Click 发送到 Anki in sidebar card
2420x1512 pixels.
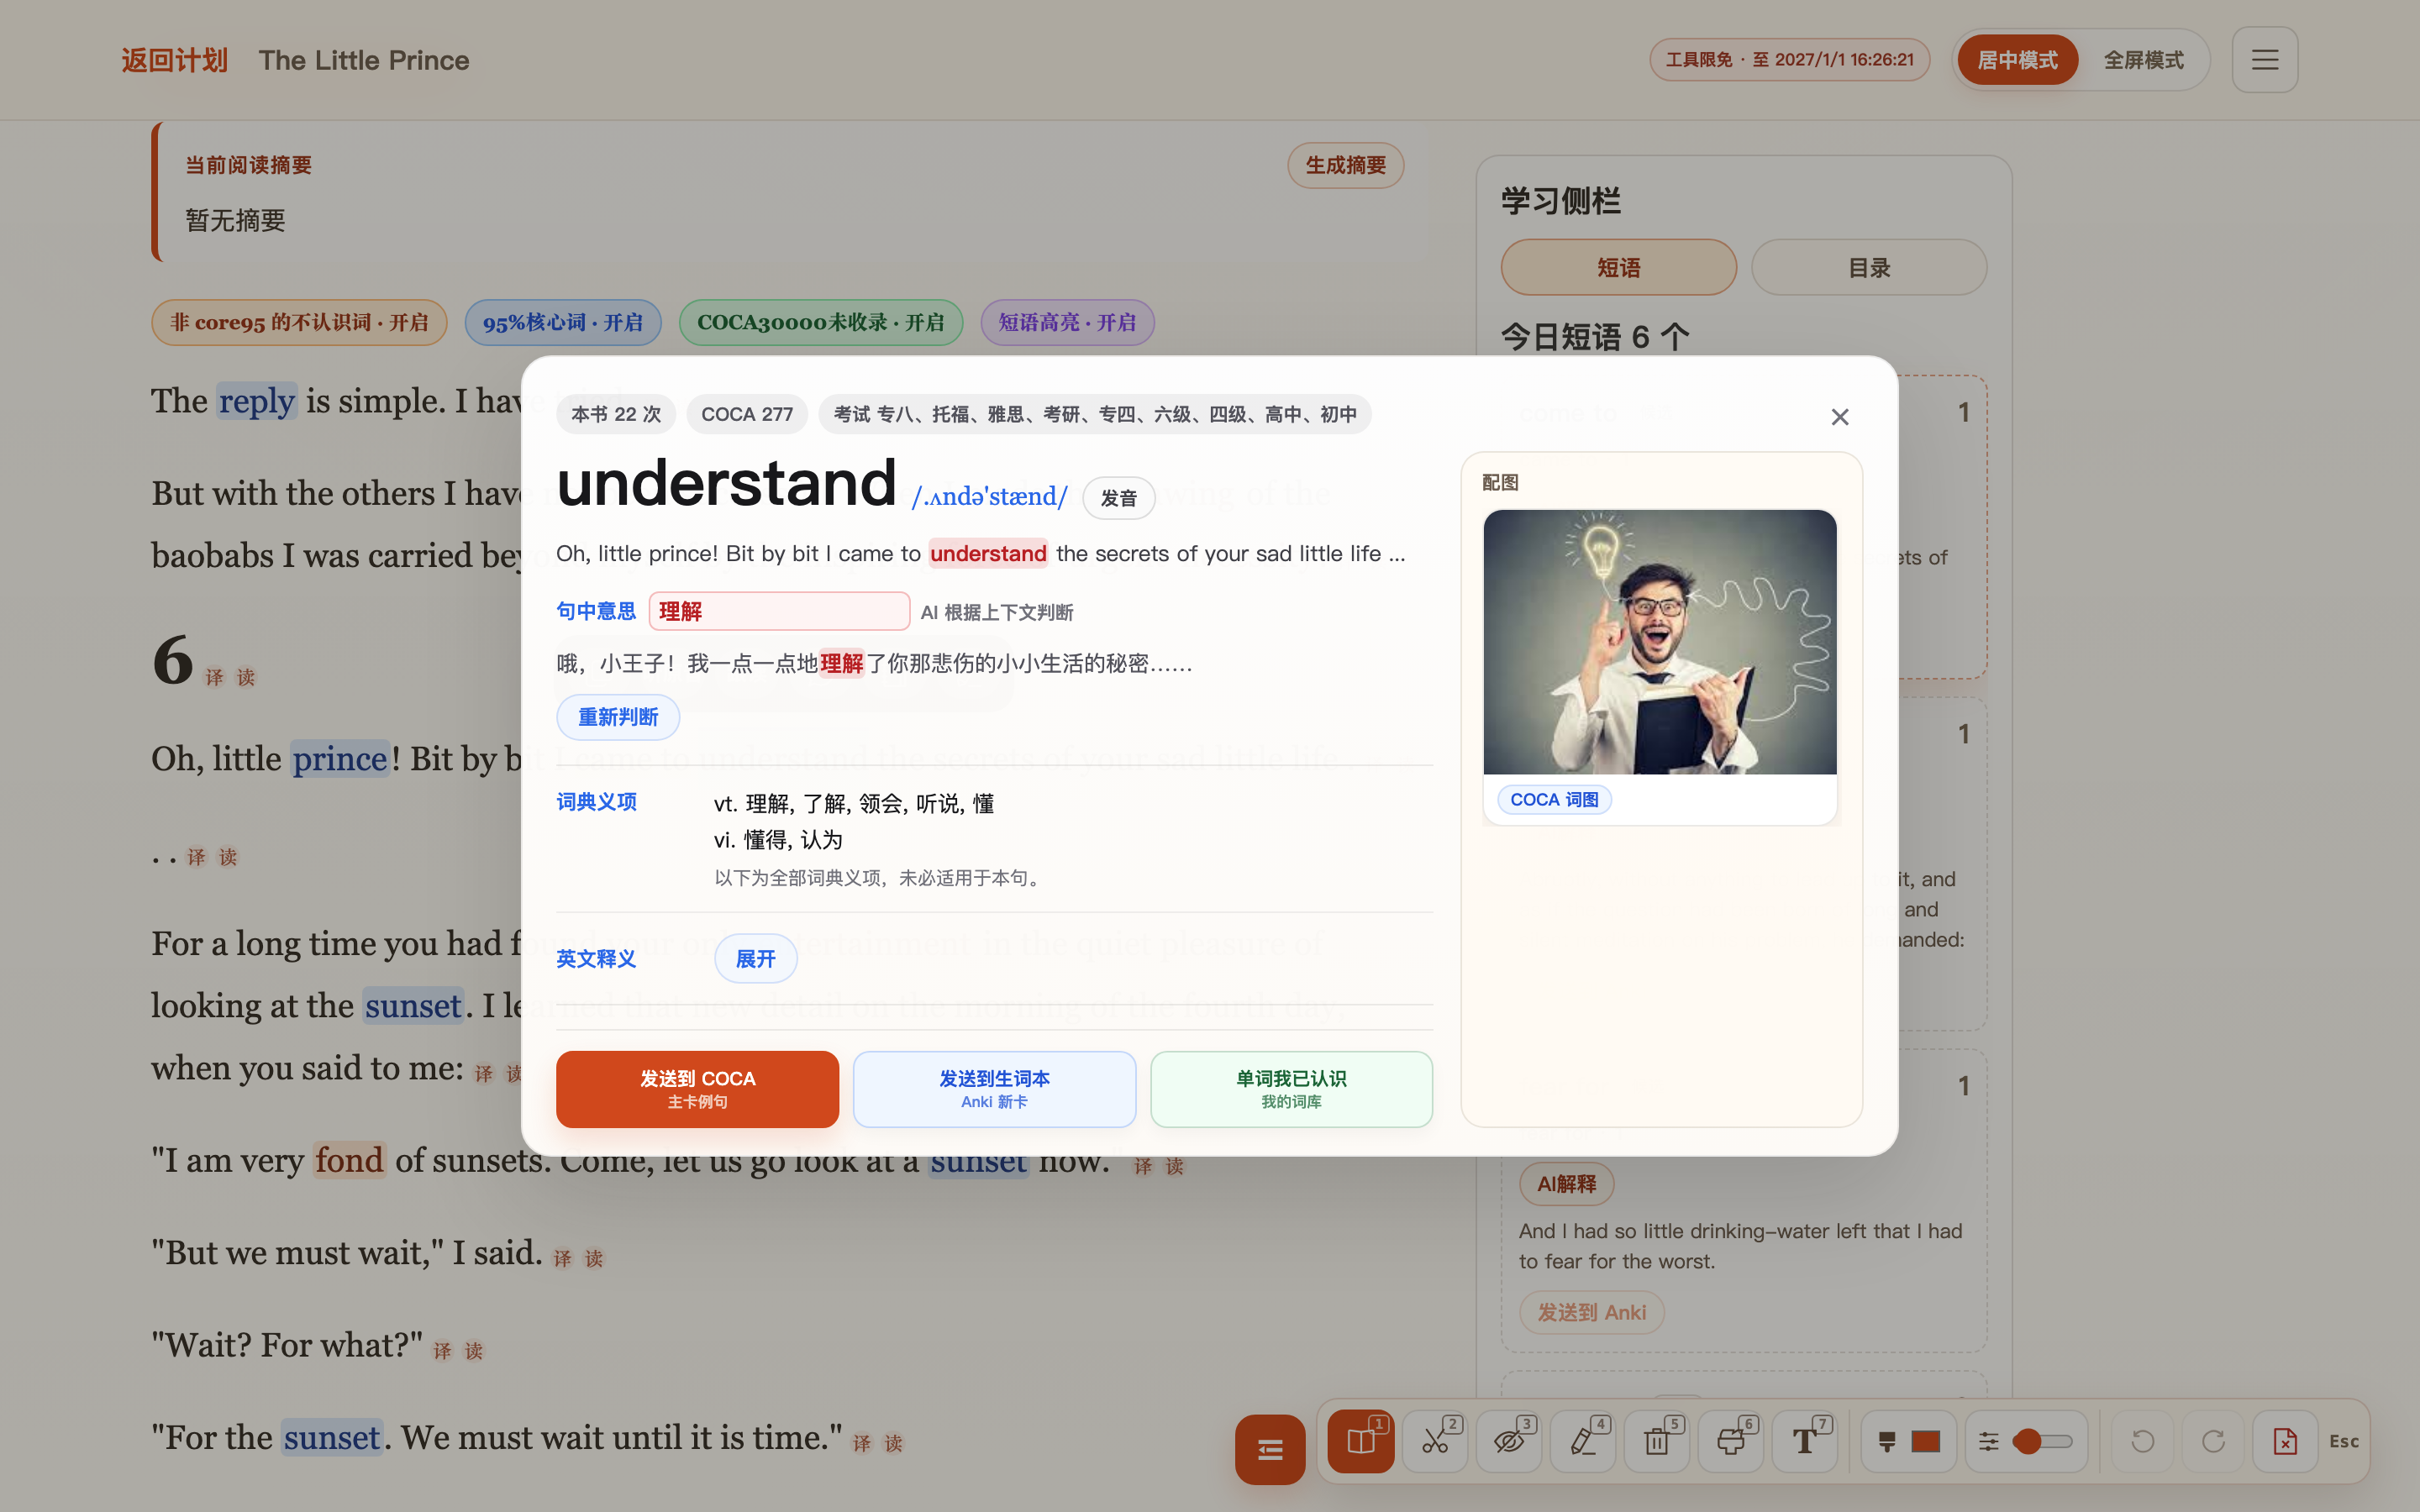point(1591,1312)
